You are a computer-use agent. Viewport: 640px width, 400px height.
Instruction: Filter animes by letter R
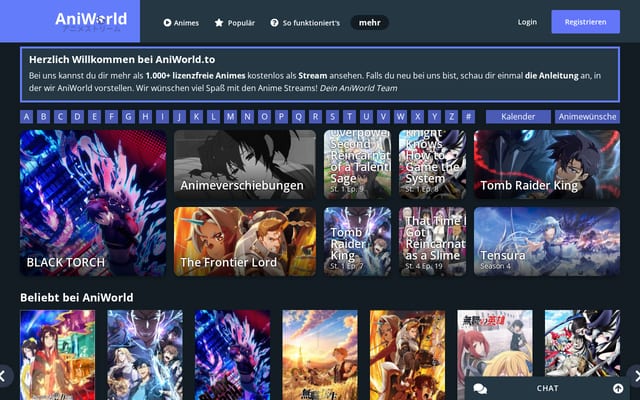coord(316,117)
